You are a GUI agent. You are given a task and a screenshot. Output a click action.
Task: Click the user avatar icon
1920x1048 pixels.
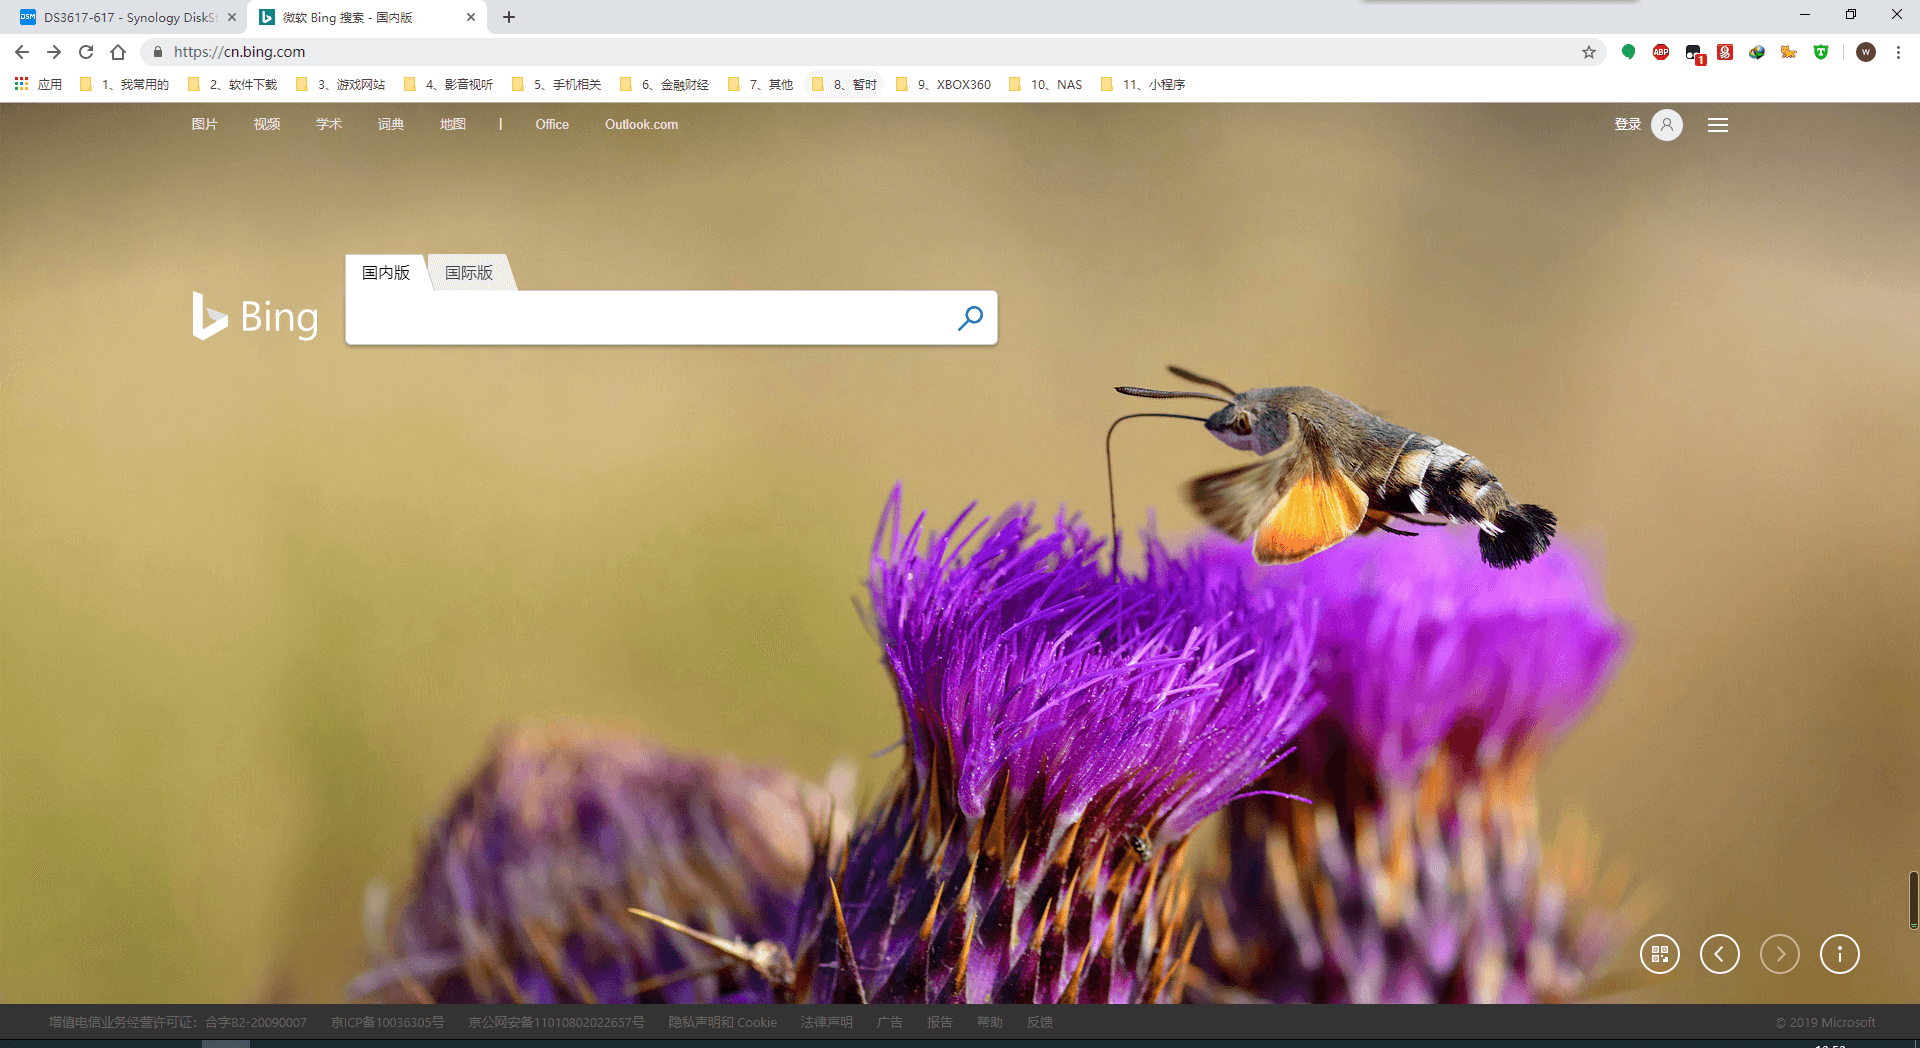coord(1667,125)
